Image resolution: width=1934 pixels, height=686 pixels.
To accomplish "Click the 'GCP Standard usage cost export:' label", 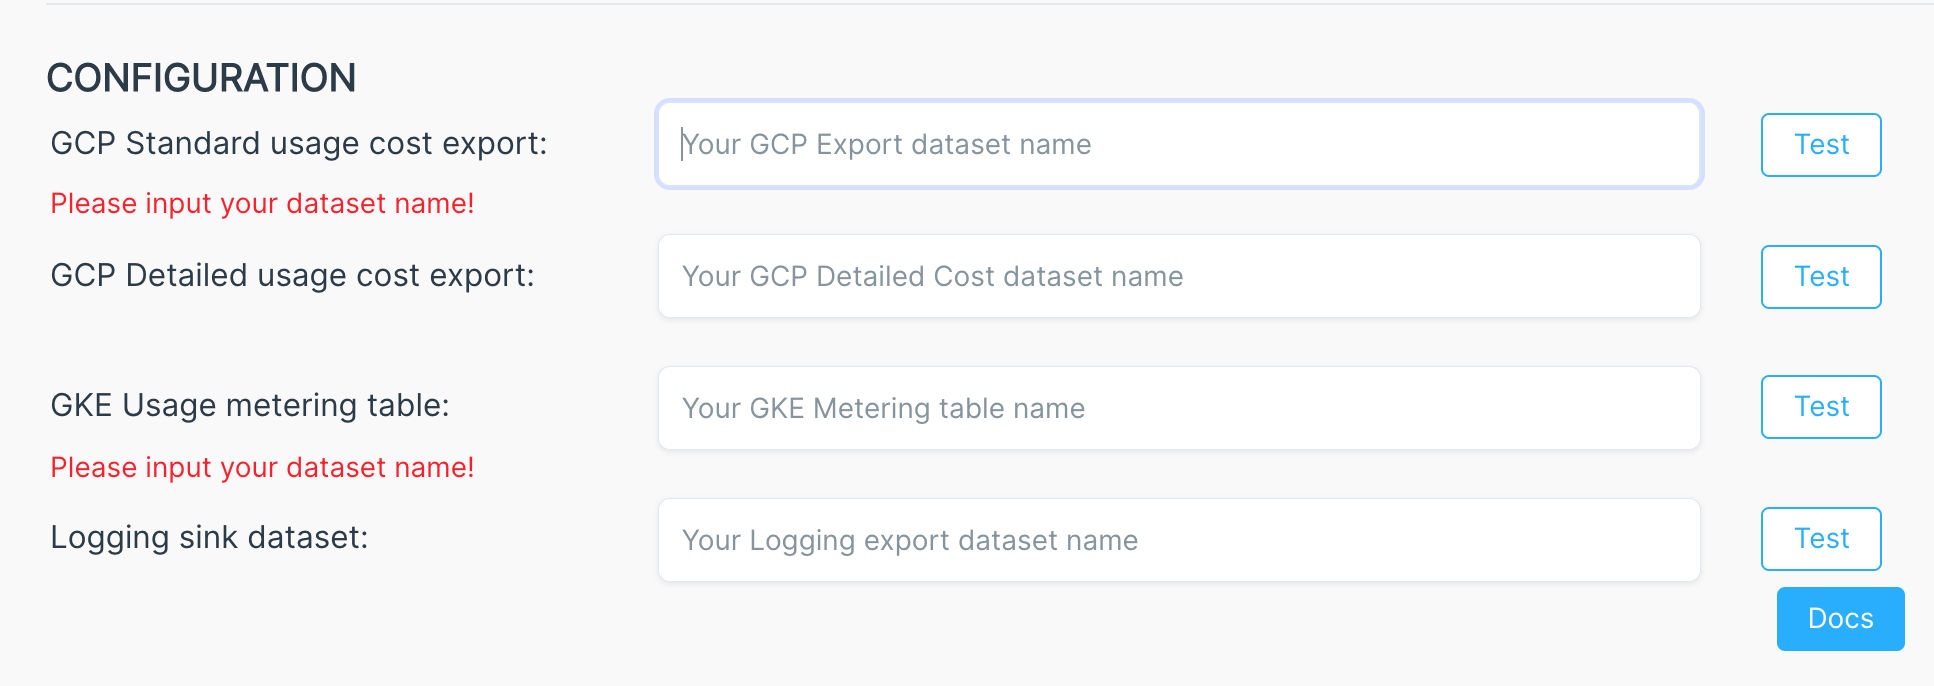I will pyautogui.click(x=299, y=144).
